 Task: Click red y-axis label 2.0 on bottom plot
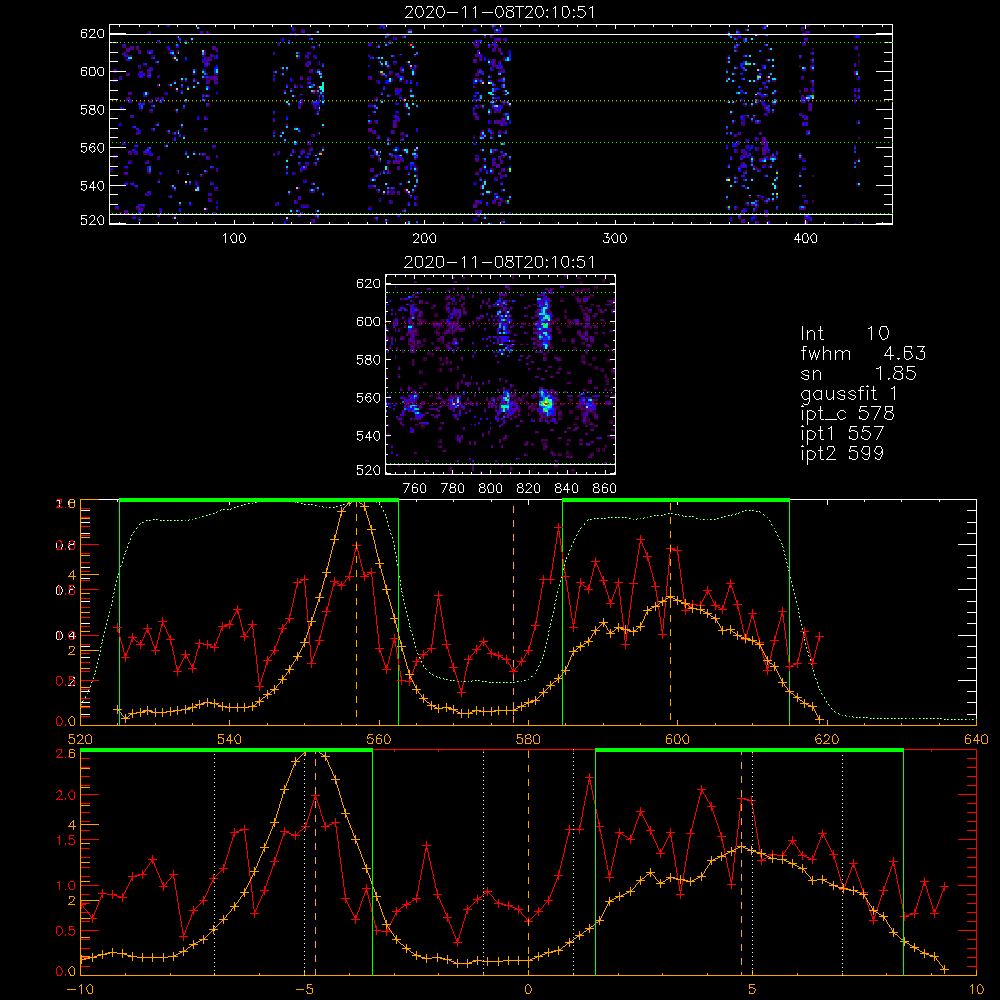pyautogui.click(x=66, y=795)
